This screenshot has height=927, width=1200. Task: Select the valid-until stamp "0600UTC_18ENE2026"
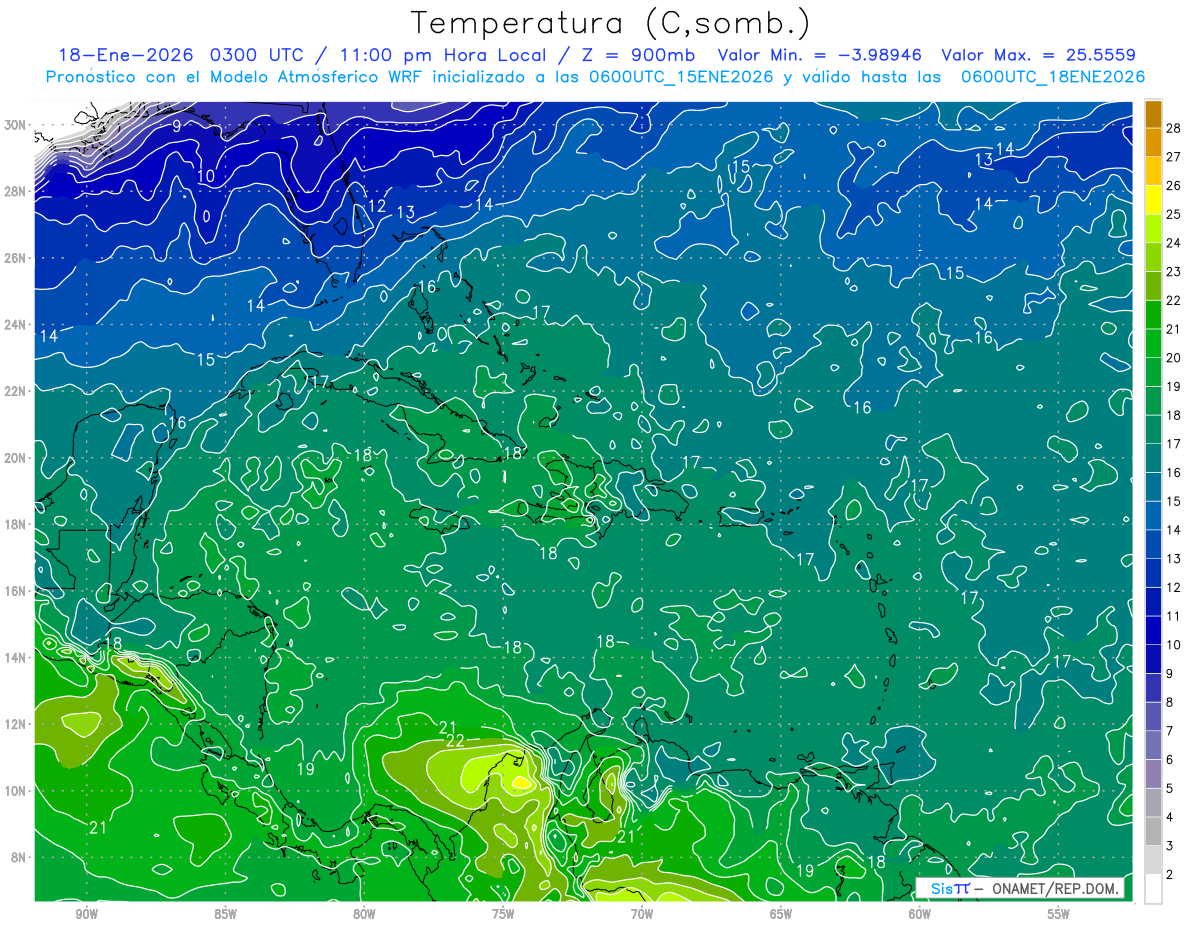1053,77
